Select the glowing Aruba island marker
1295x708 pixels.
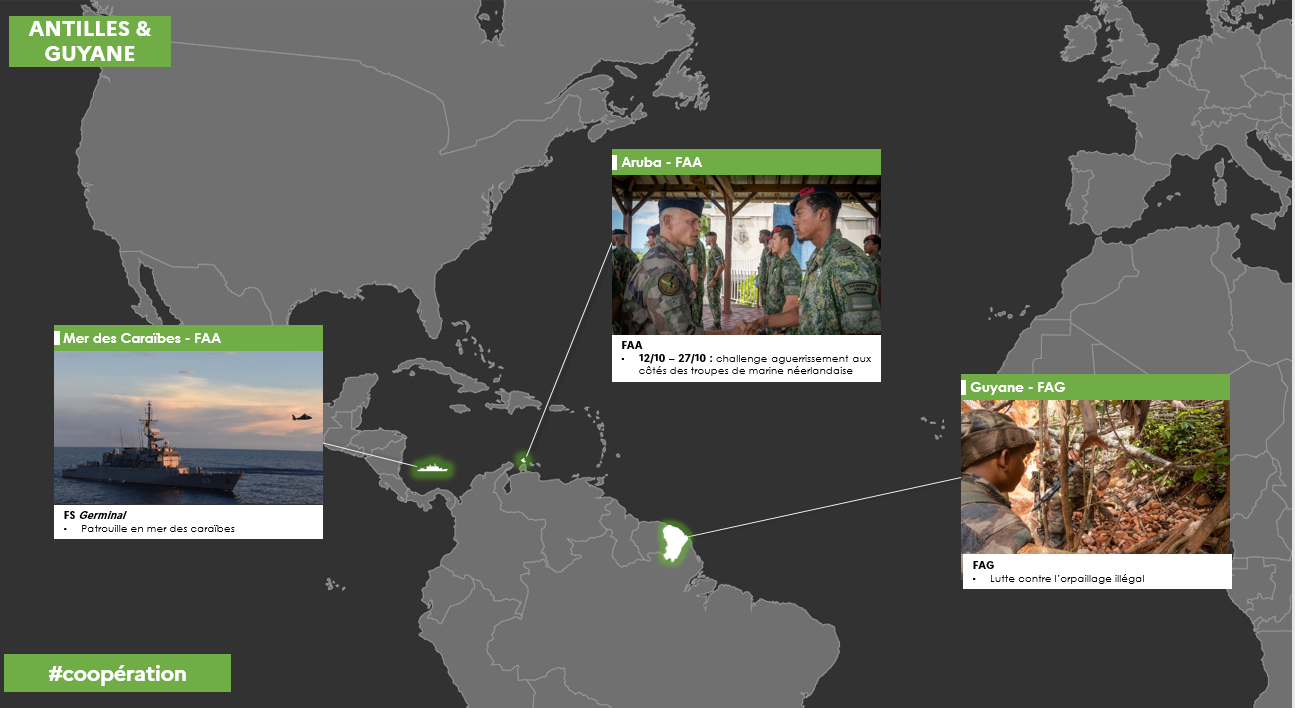(525, 461)
